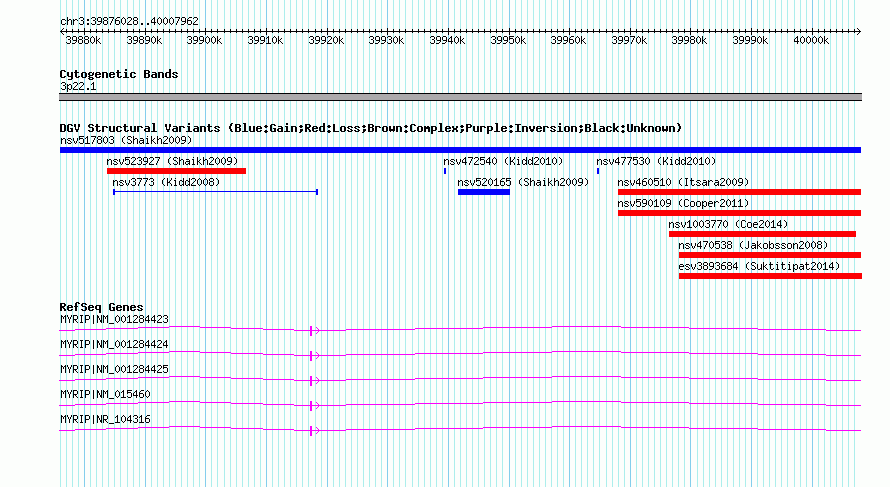Image resolution: width=890 pixels, height=487 pixels.
Task: Click the red nsv523927 loss bar
Action: 176,171
